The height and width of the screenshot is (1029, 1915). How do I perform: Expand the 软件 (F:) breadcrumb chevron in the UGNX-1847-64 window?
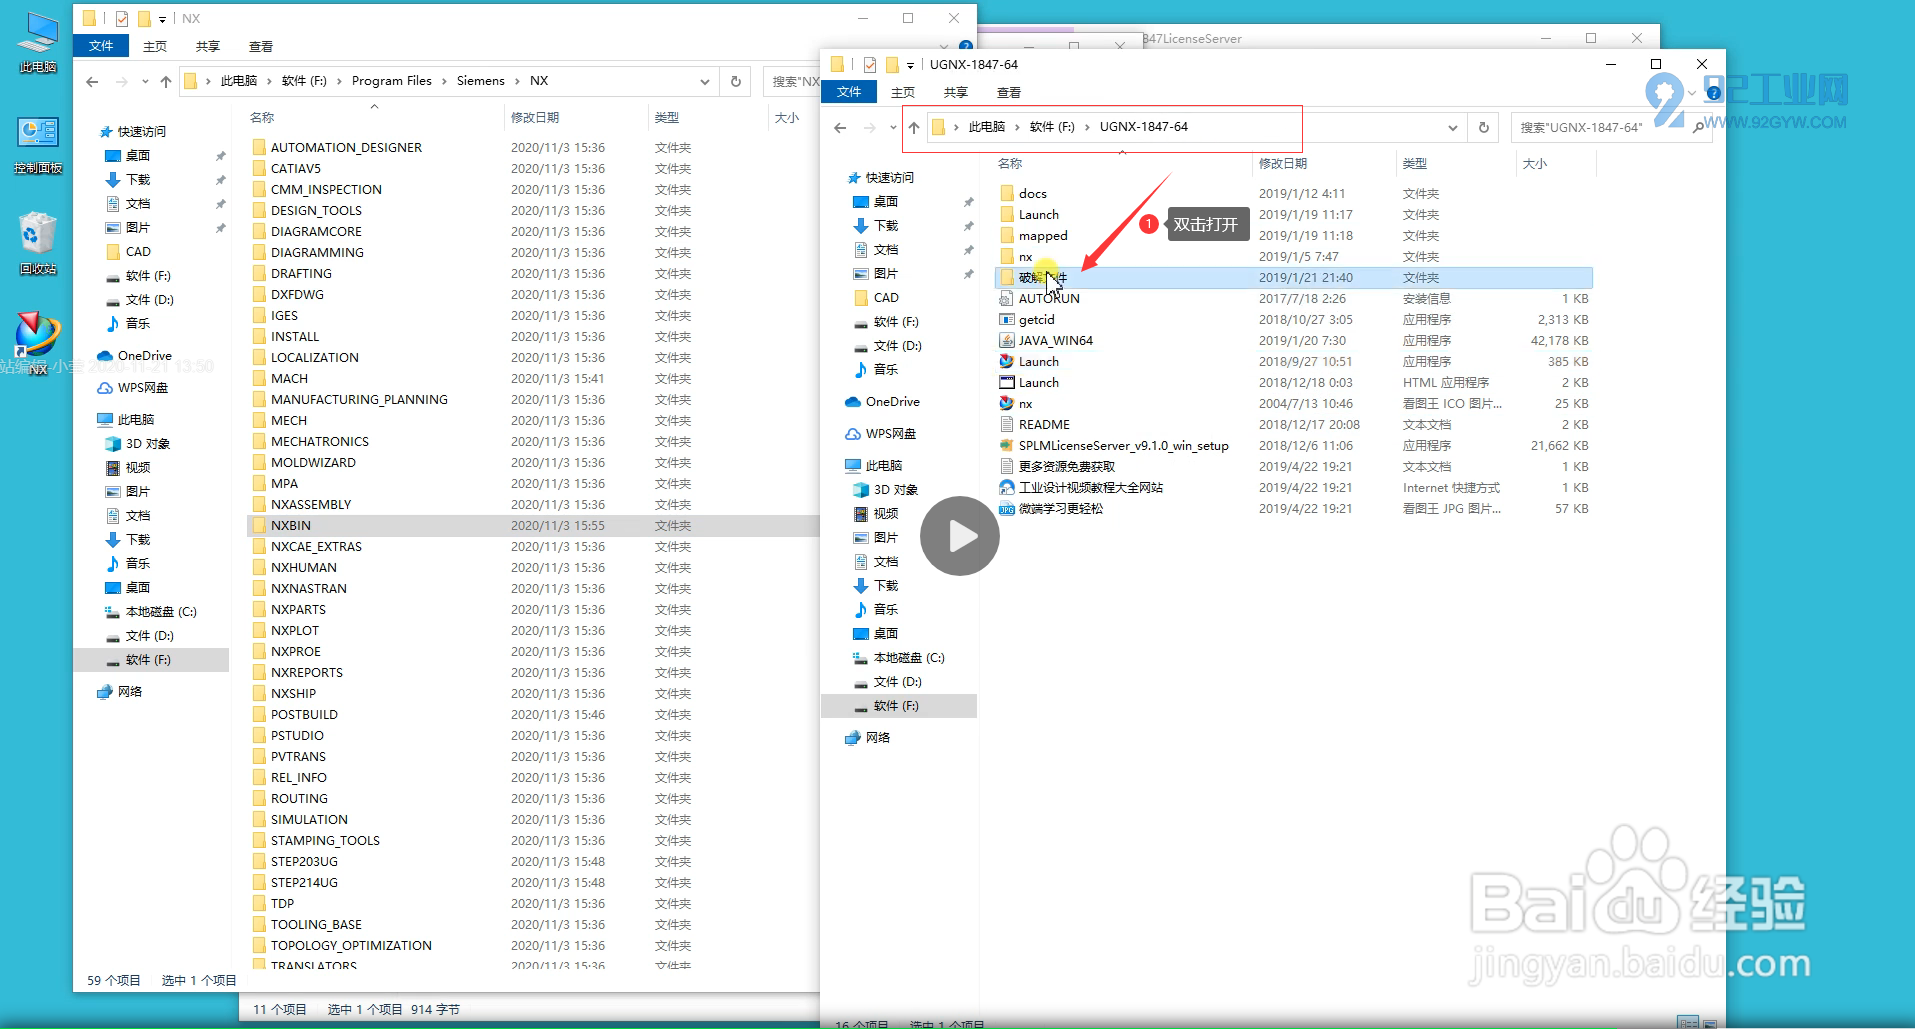(1087, 127)
